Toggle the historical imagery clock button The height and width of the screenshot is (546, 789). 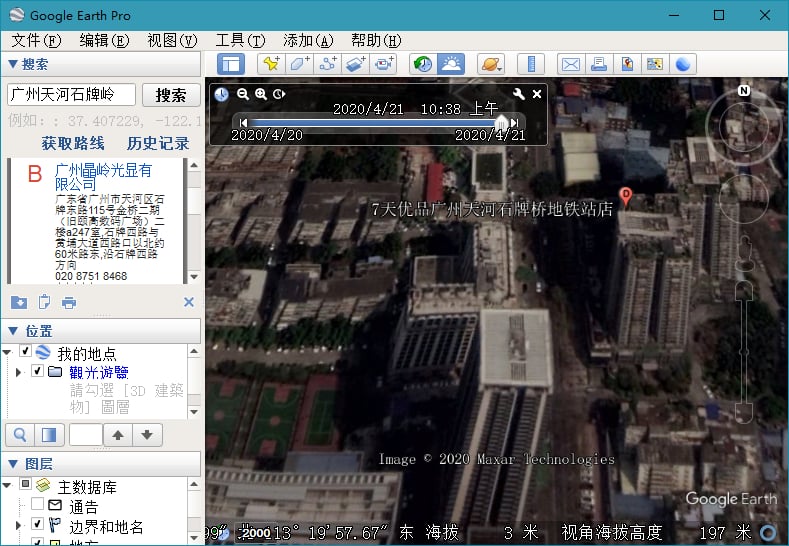click(423, 64)
